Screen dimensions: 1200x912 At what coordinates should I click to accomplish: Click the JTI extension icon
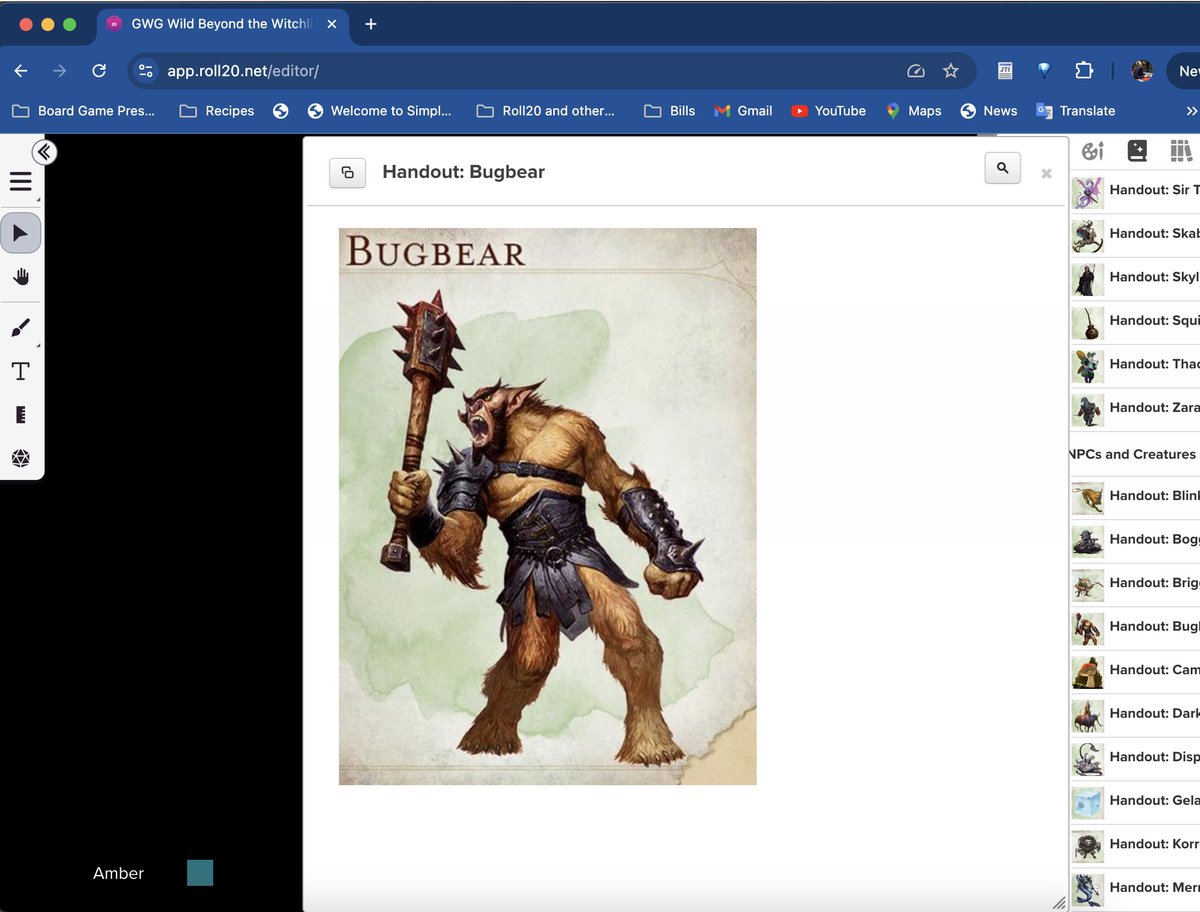click(1005, 71)
